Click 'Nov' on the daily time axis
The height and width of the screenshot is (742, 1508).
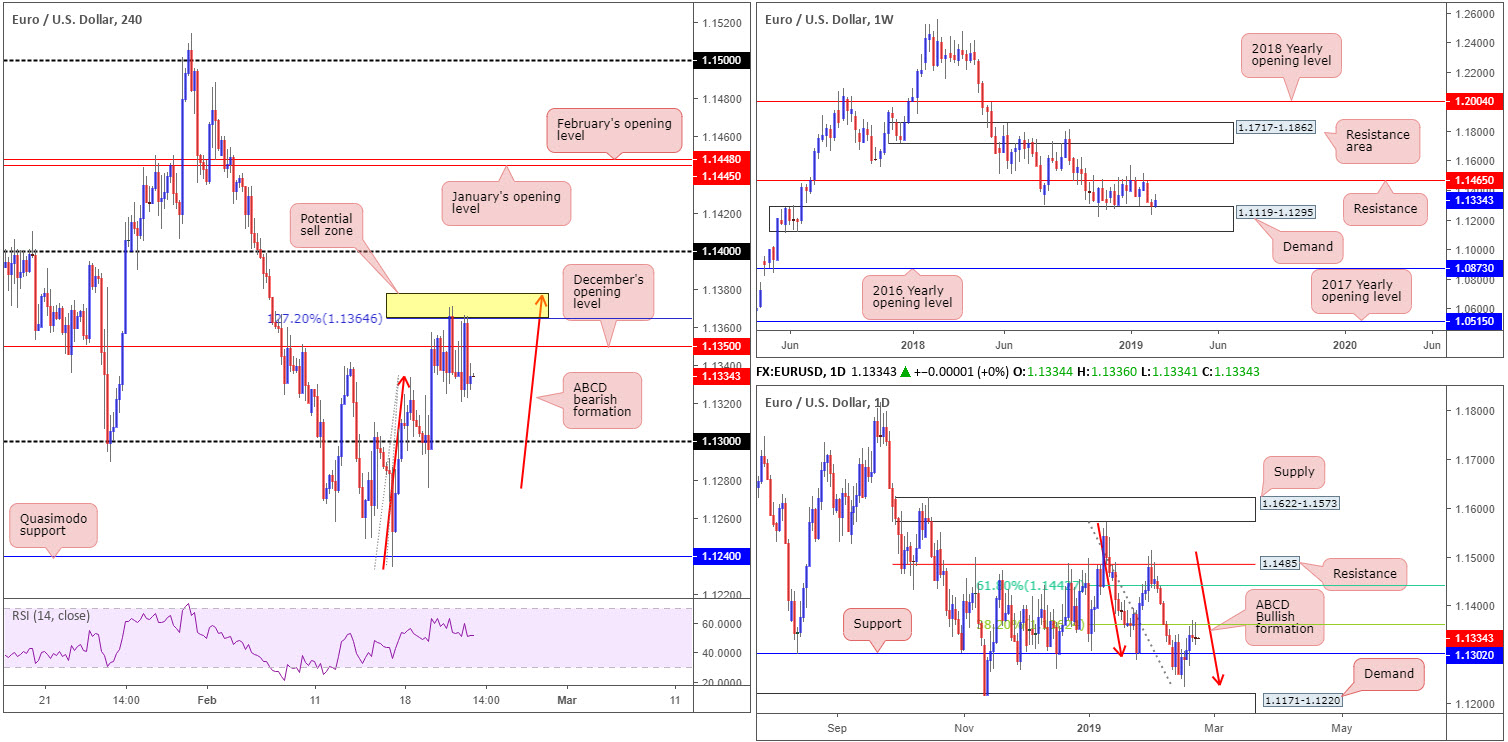tap(965, 728)
